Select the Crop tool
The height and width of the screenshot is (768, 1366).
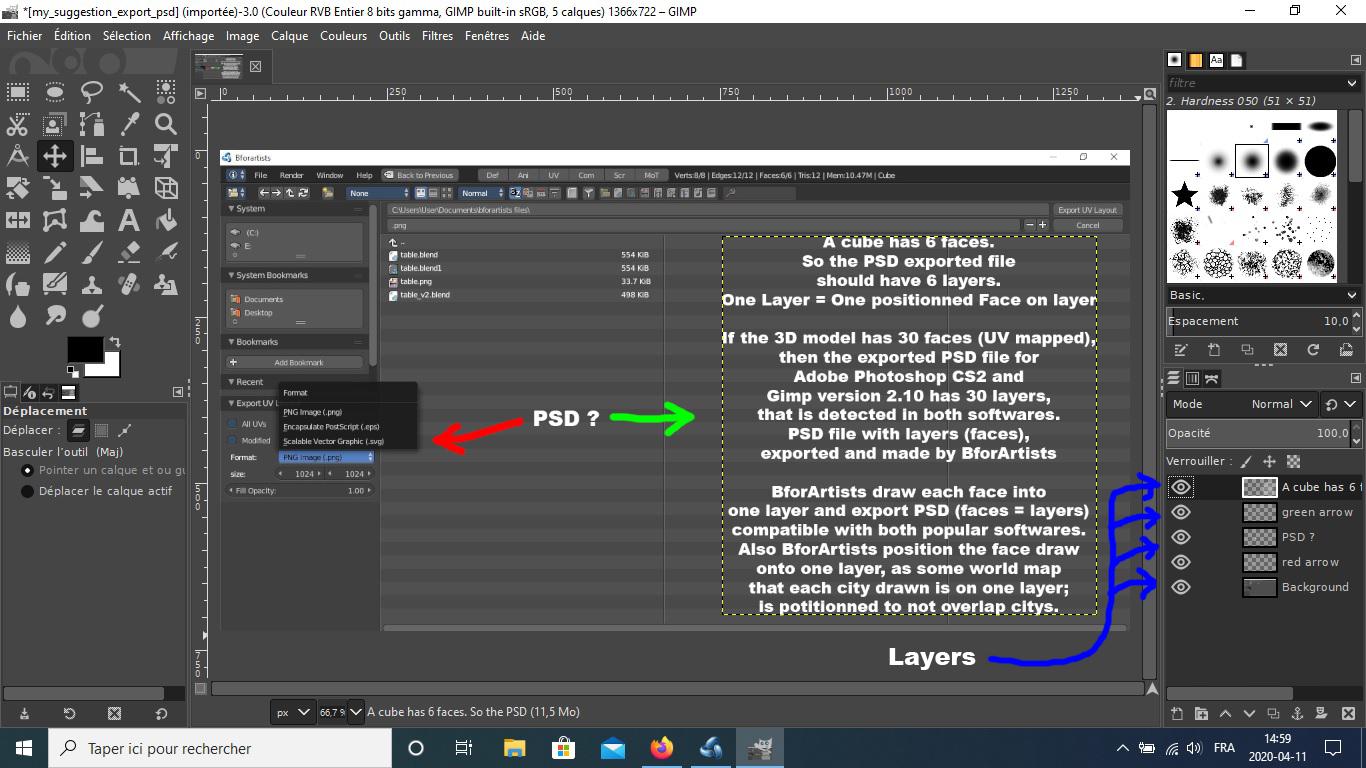click(x=129, y=156)
